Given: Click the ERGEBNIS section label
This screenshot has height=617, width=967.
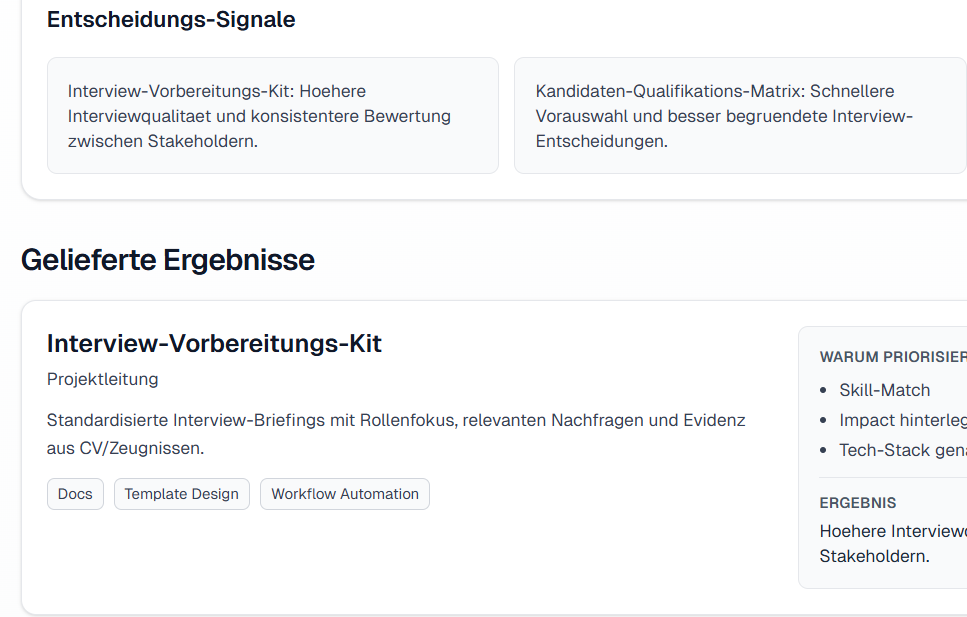Looking at the screenshot, I should point(858,503).
